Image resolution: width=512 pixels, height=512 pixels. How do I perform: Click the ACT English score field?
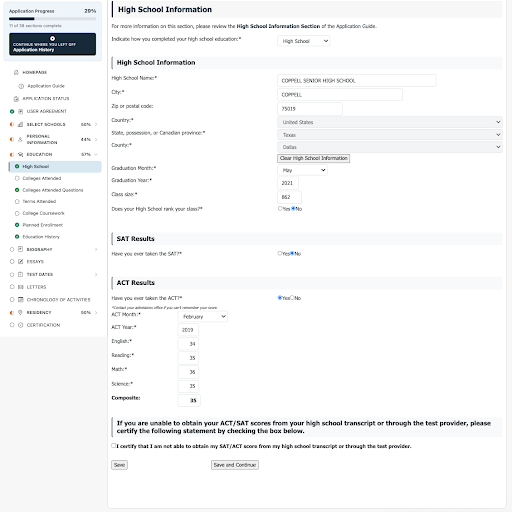tap(188, 344)
